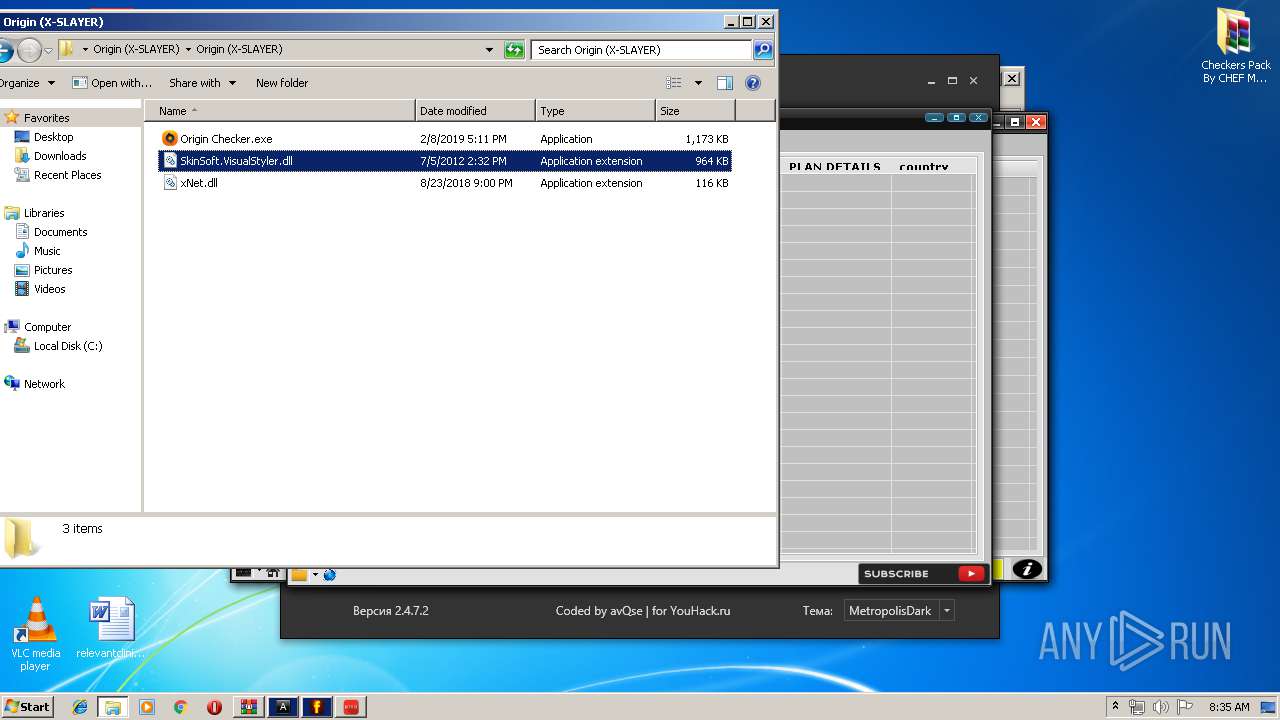Viewport: 1280px width, 720px height.
Task: Click the forward navigation arrow
Action: coord(29,49)
